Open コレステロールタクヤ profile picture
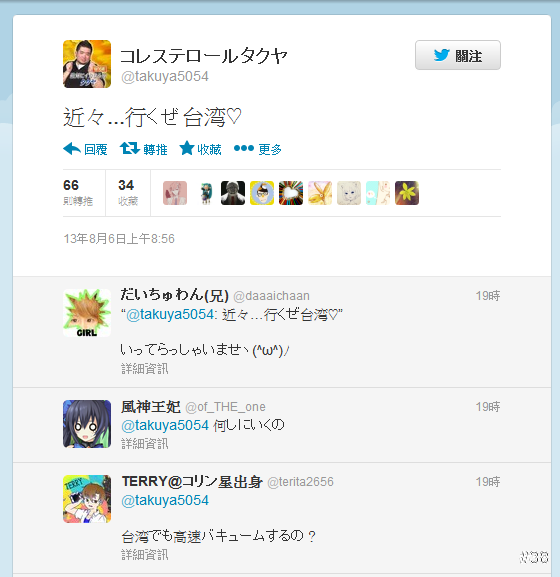 [x=87, y=64]
